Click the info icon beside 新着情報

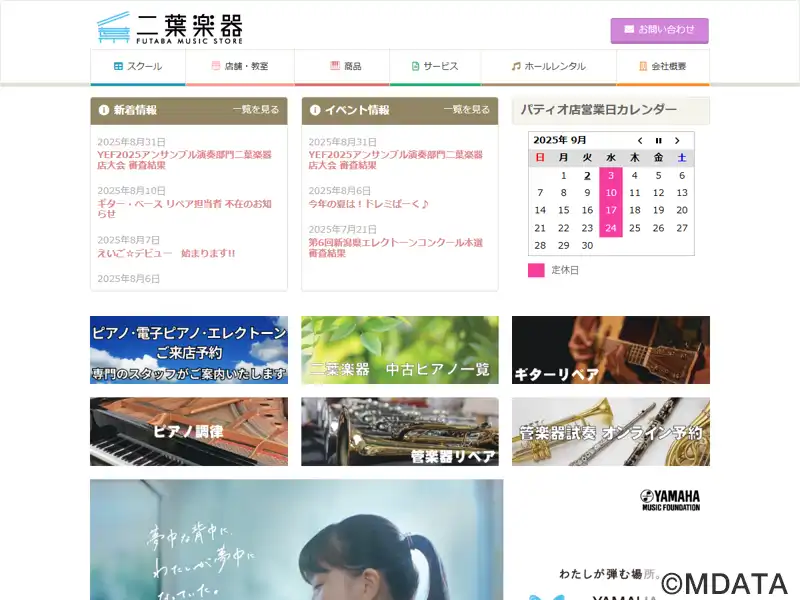104,110
